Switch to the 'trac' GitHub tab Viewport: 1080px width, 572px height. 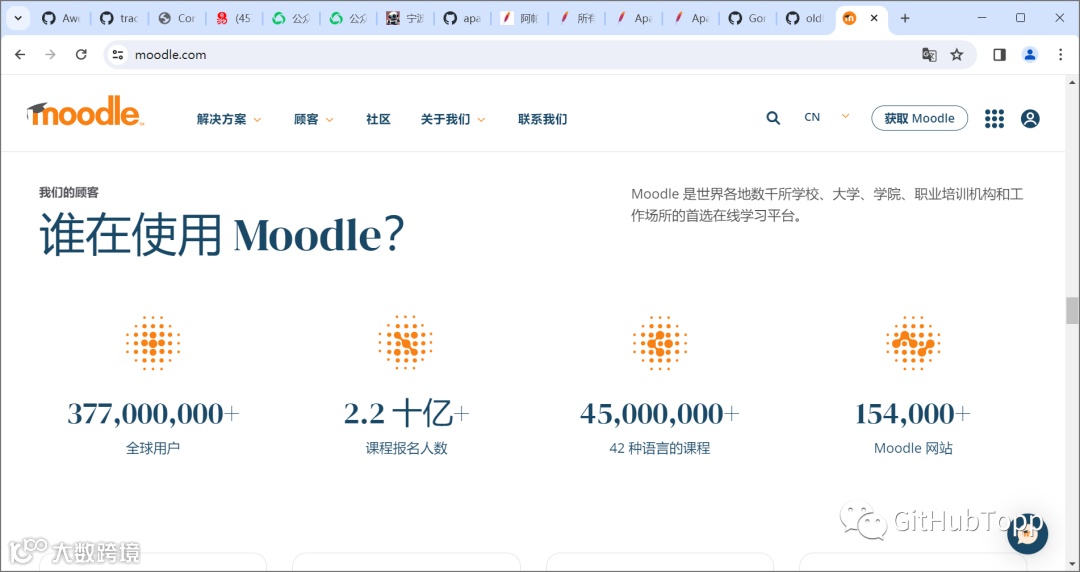118,19
